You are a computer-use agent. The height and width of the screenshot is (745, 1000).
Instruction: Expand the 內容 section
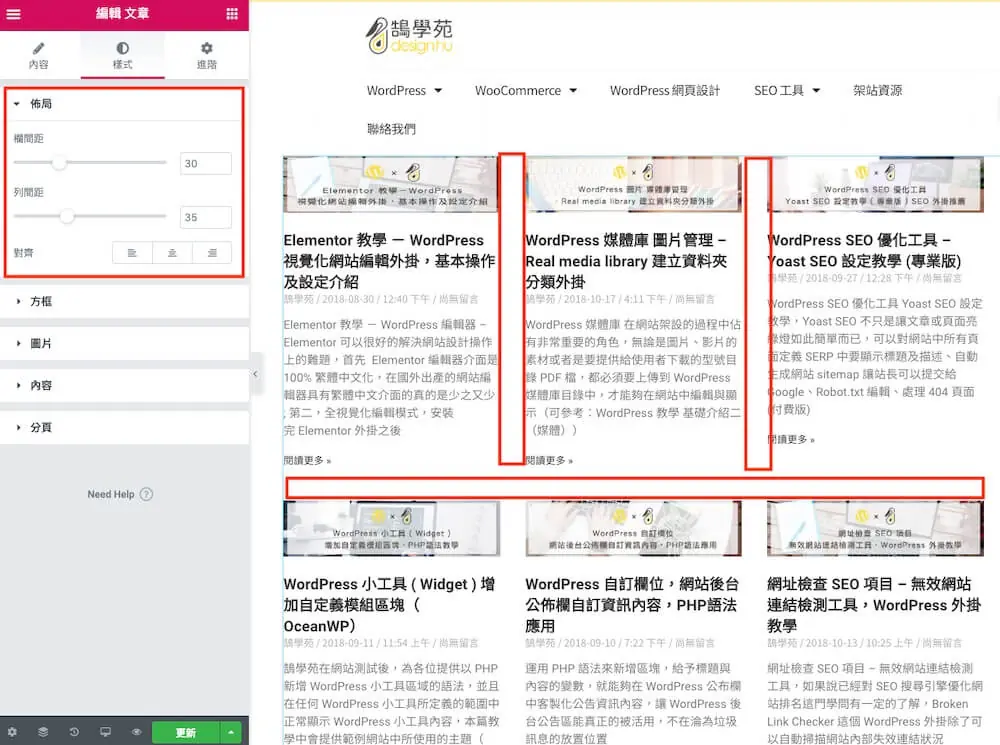[x=124, y=385]
